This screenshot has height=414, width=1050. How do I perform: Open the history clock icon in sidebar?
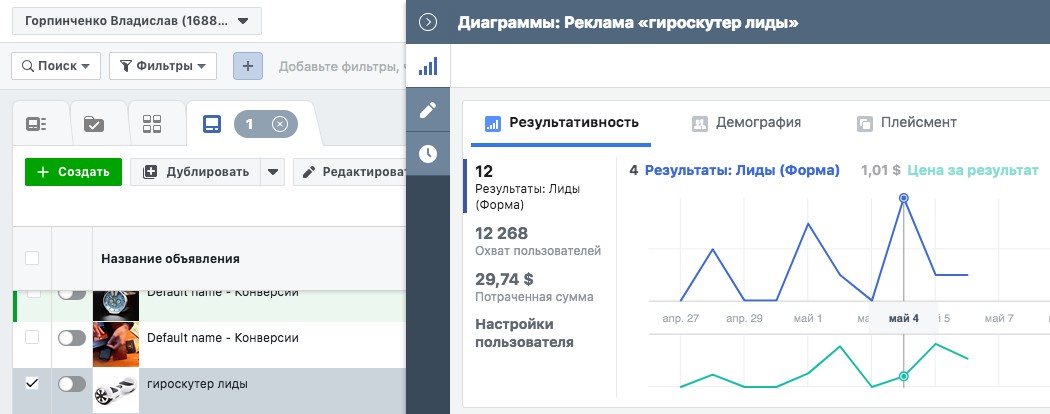[x=428, y=154]
